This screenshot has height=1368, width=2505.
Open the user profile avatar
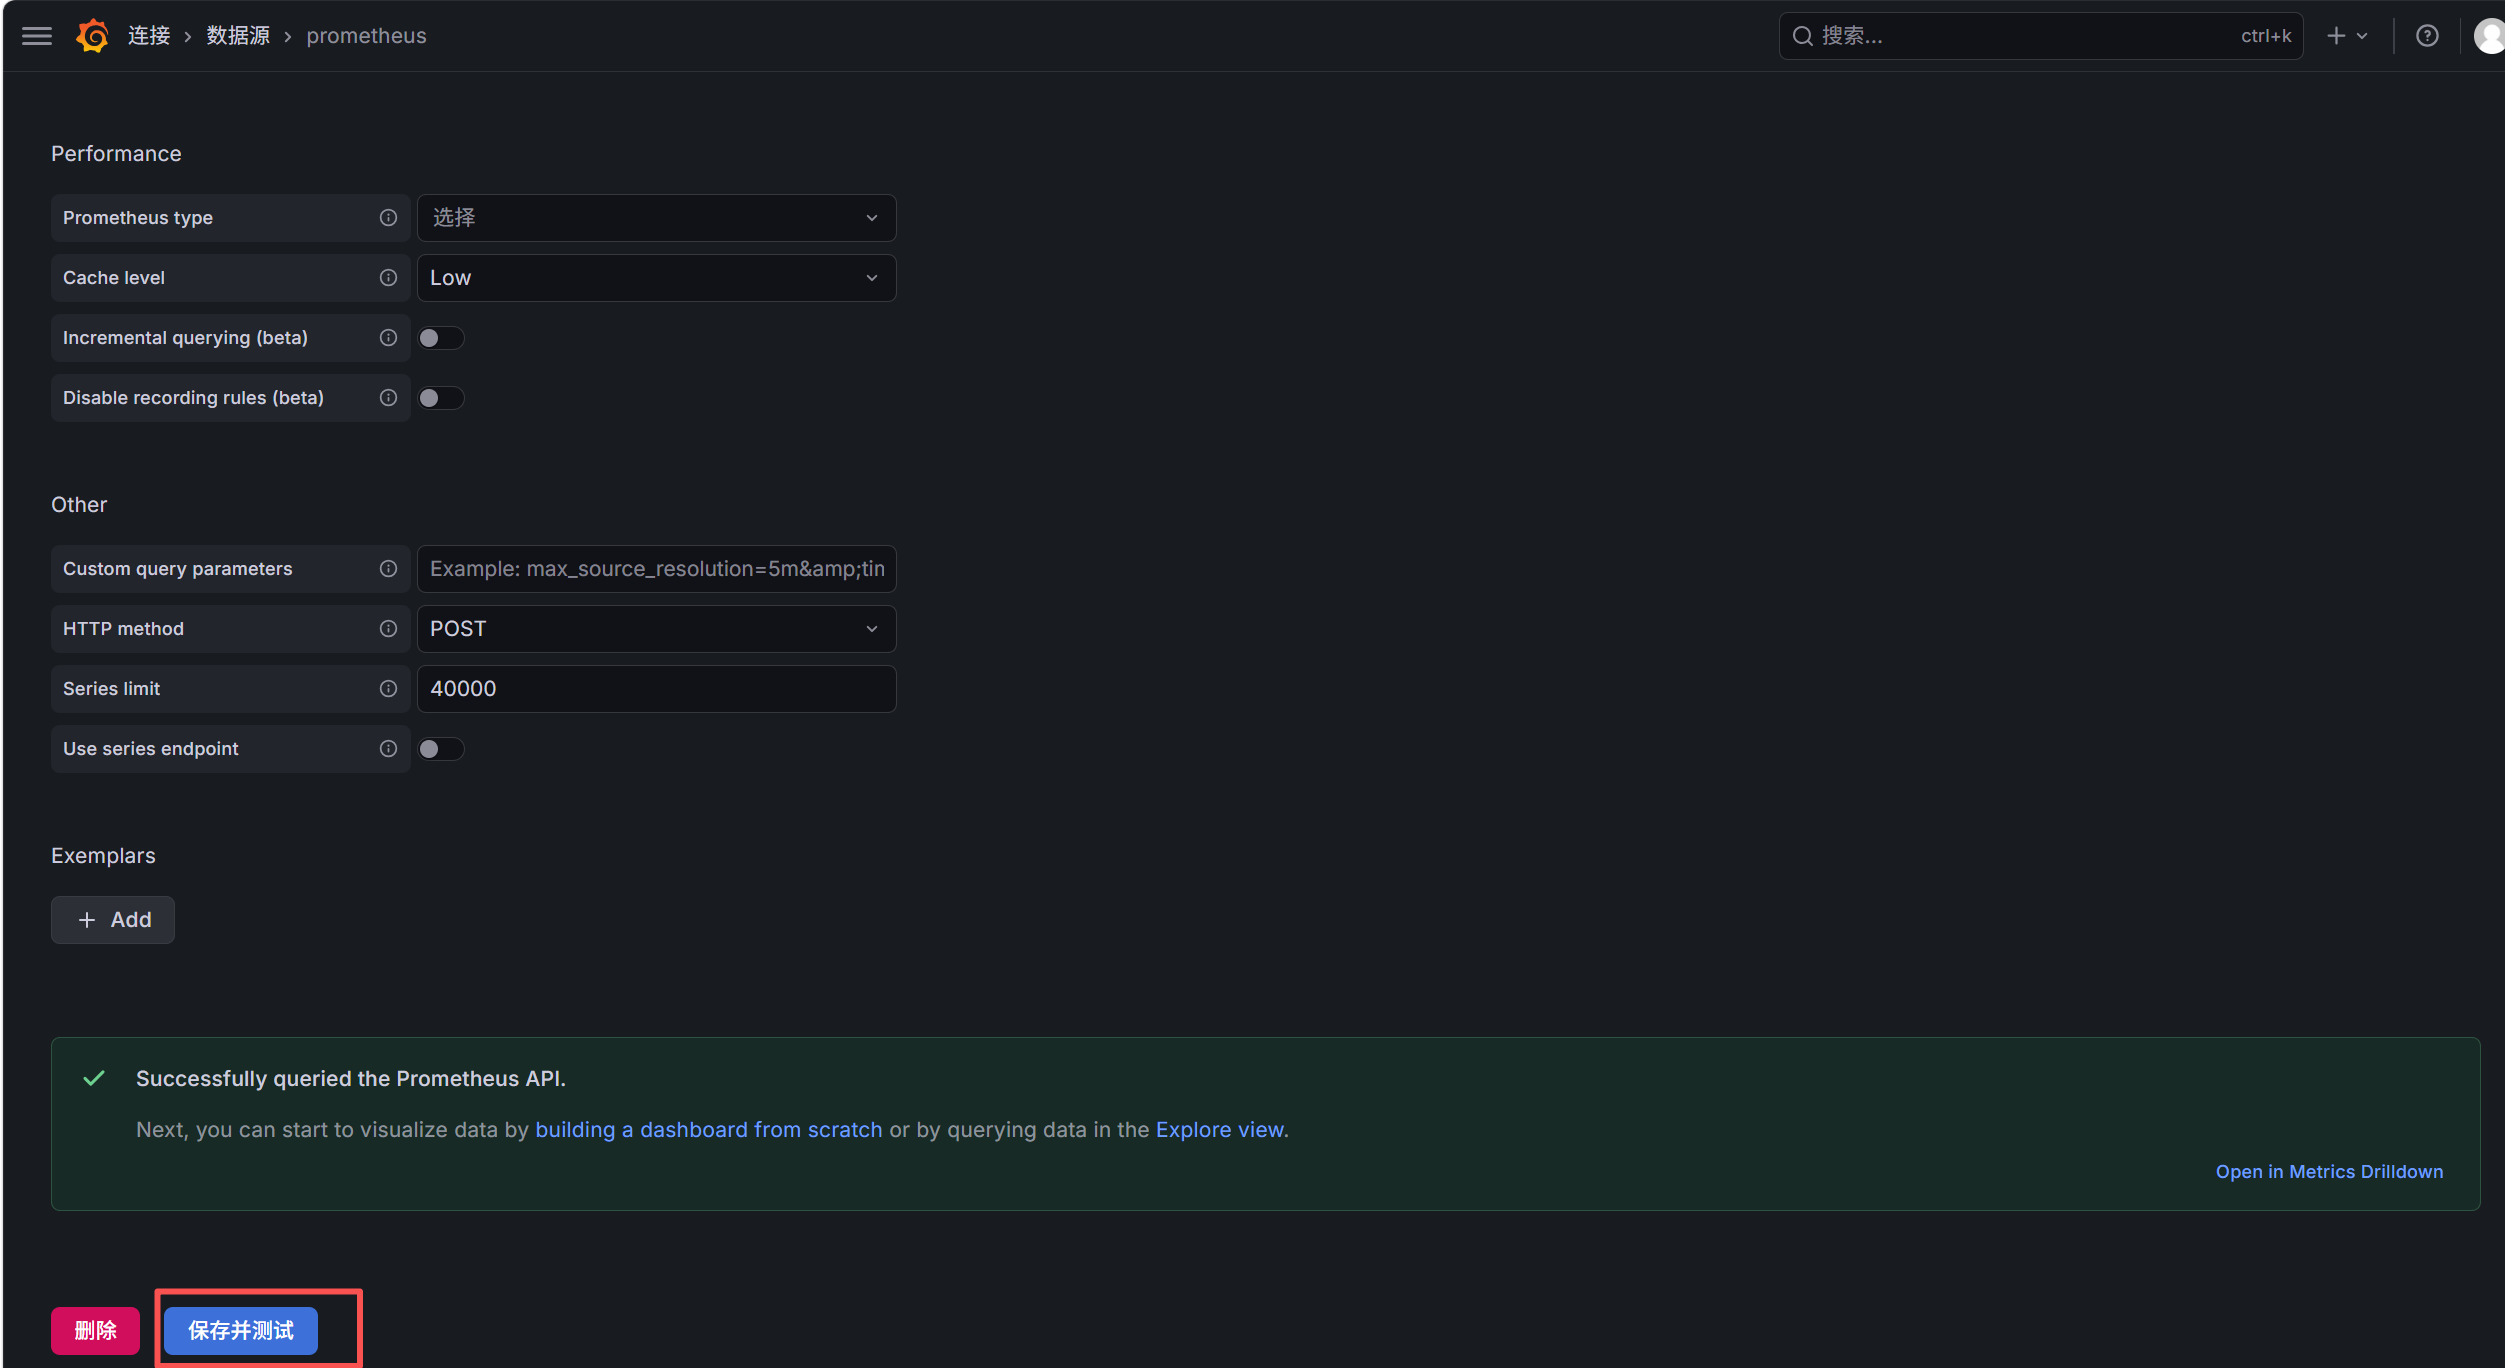point(2489,36)
